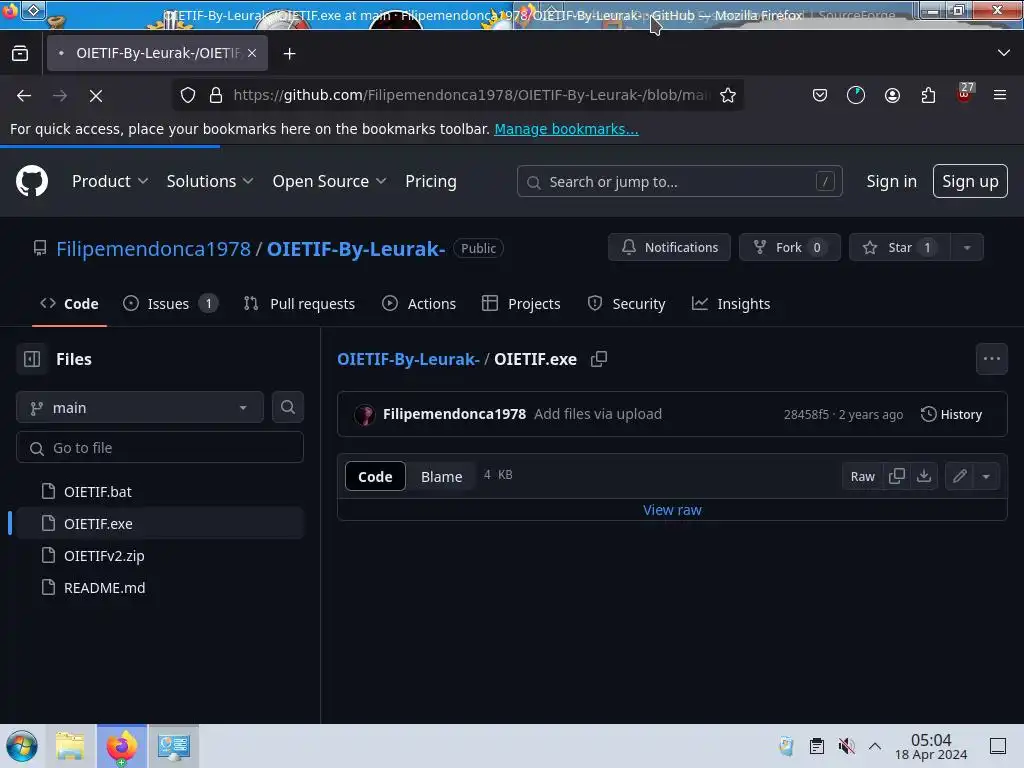Open a new browser tab

pos(289,54)
